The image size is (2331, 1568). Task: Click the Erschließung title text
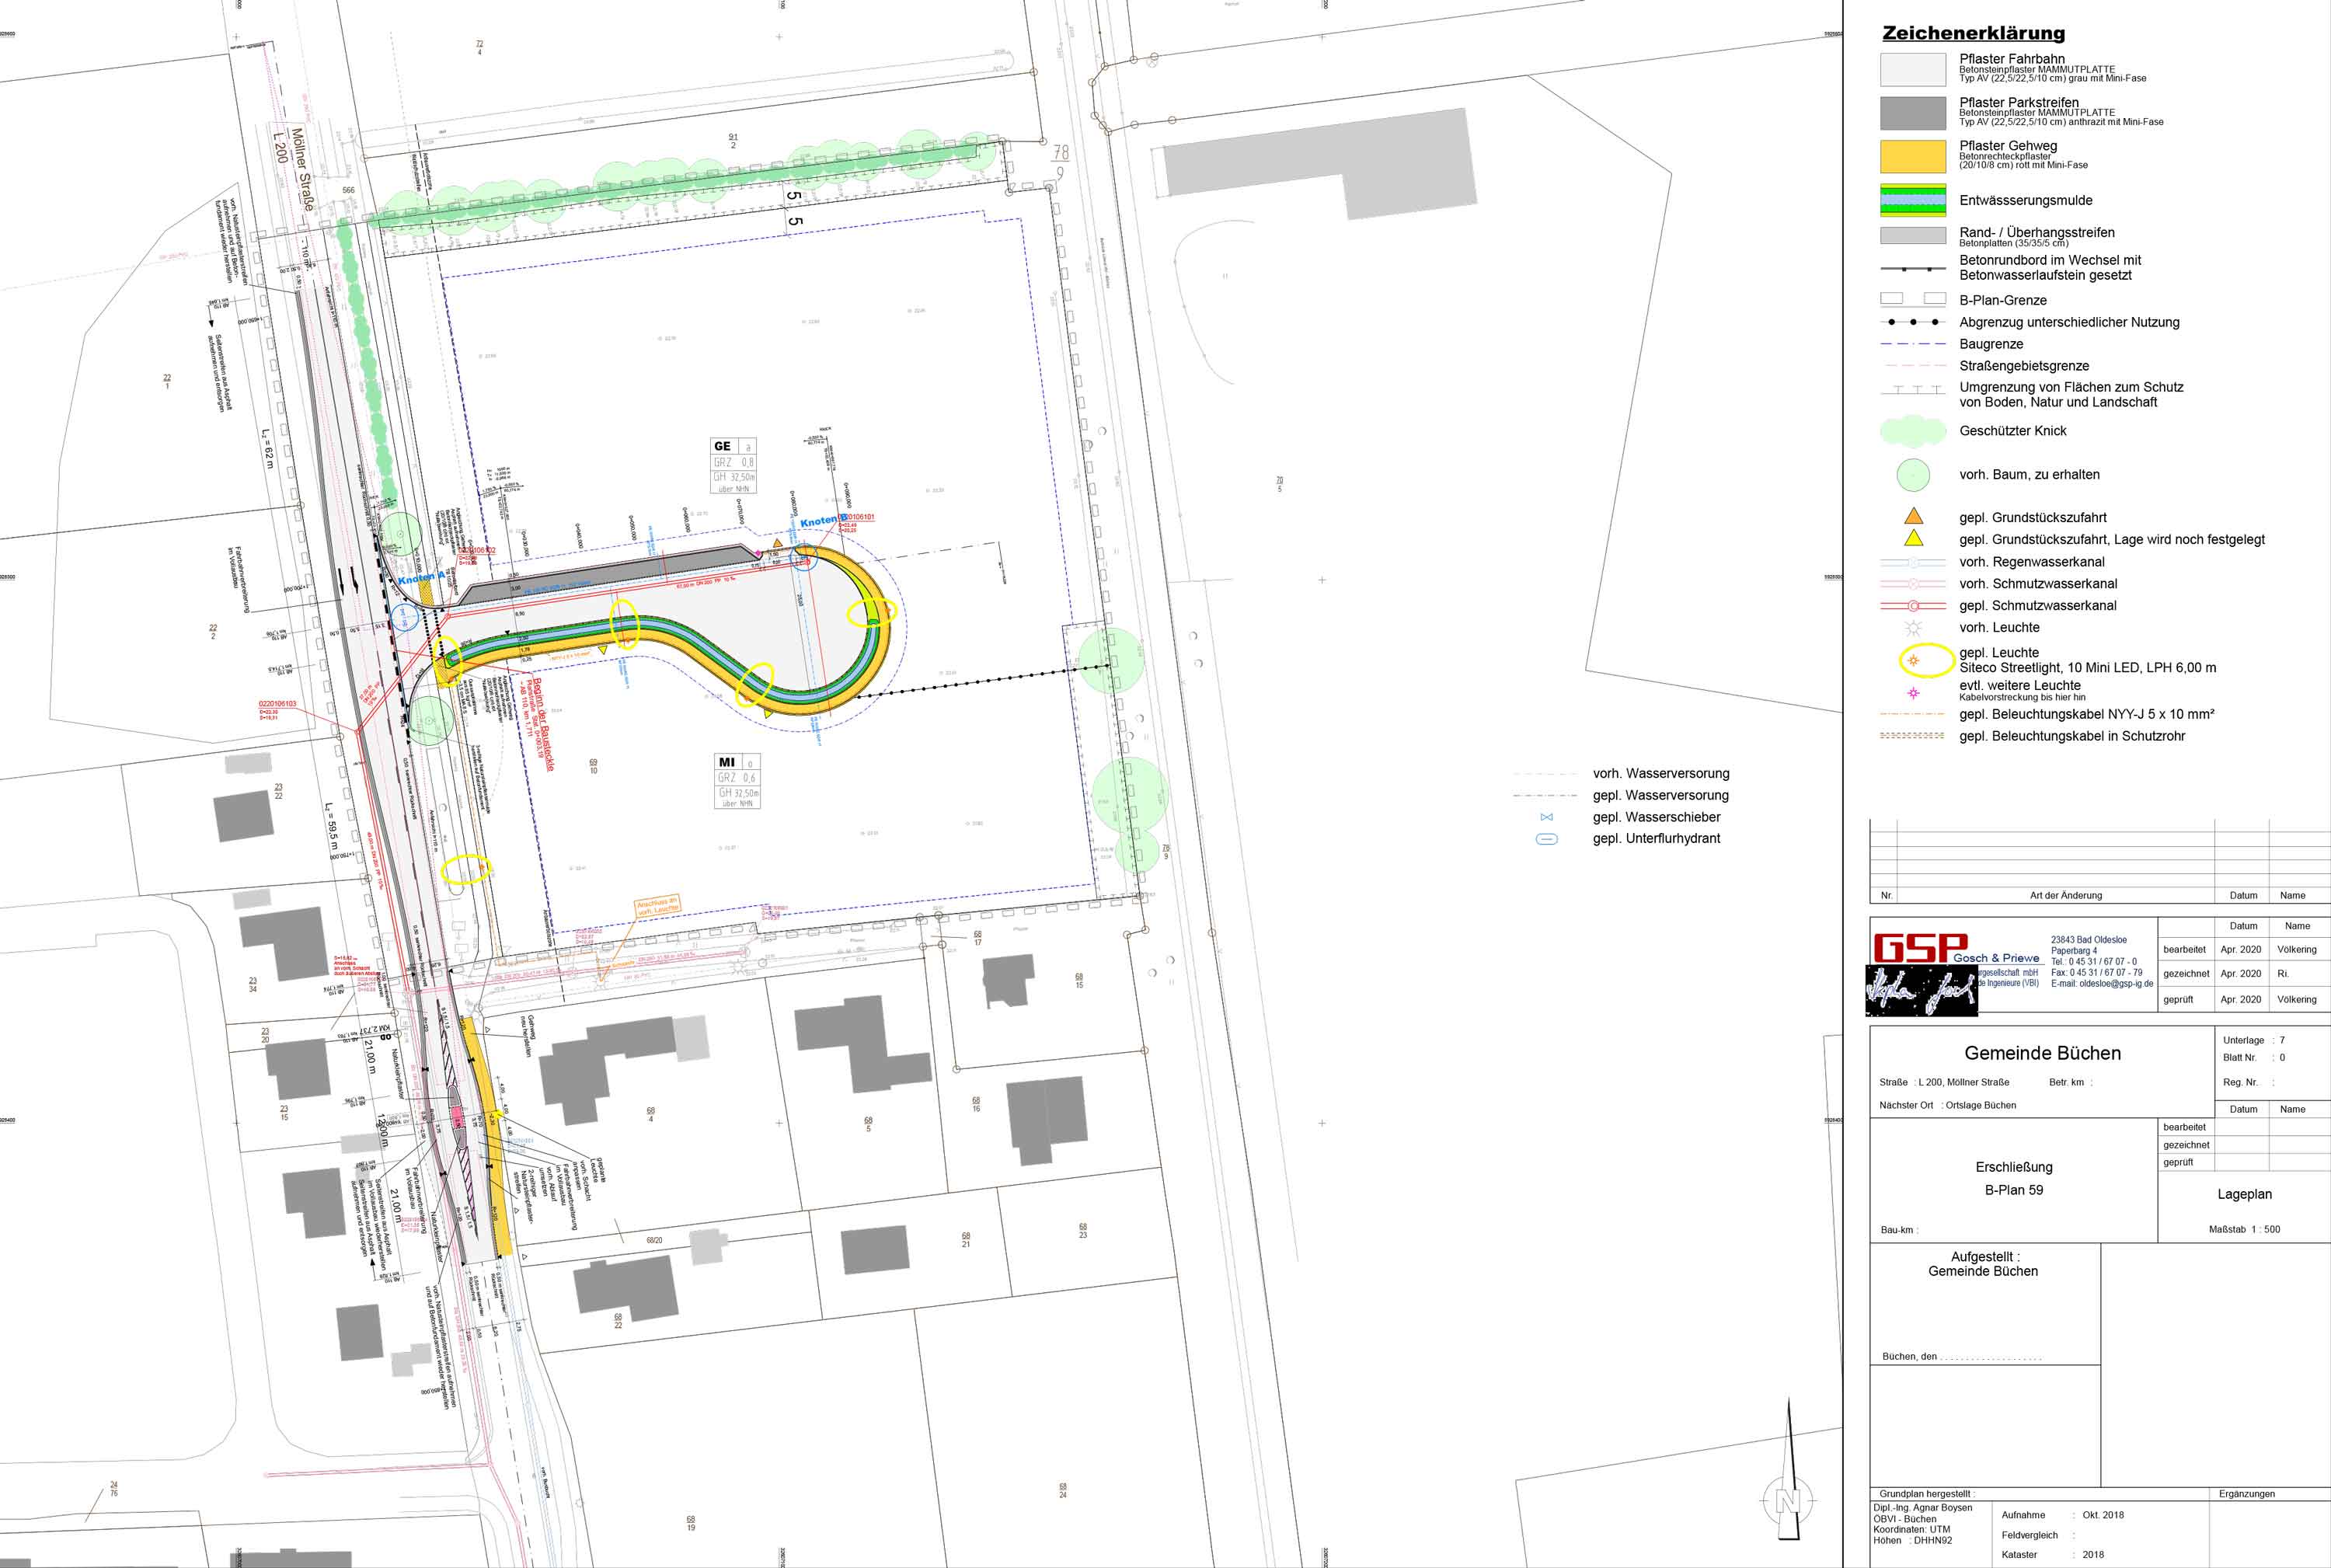click(2014, 1167)
